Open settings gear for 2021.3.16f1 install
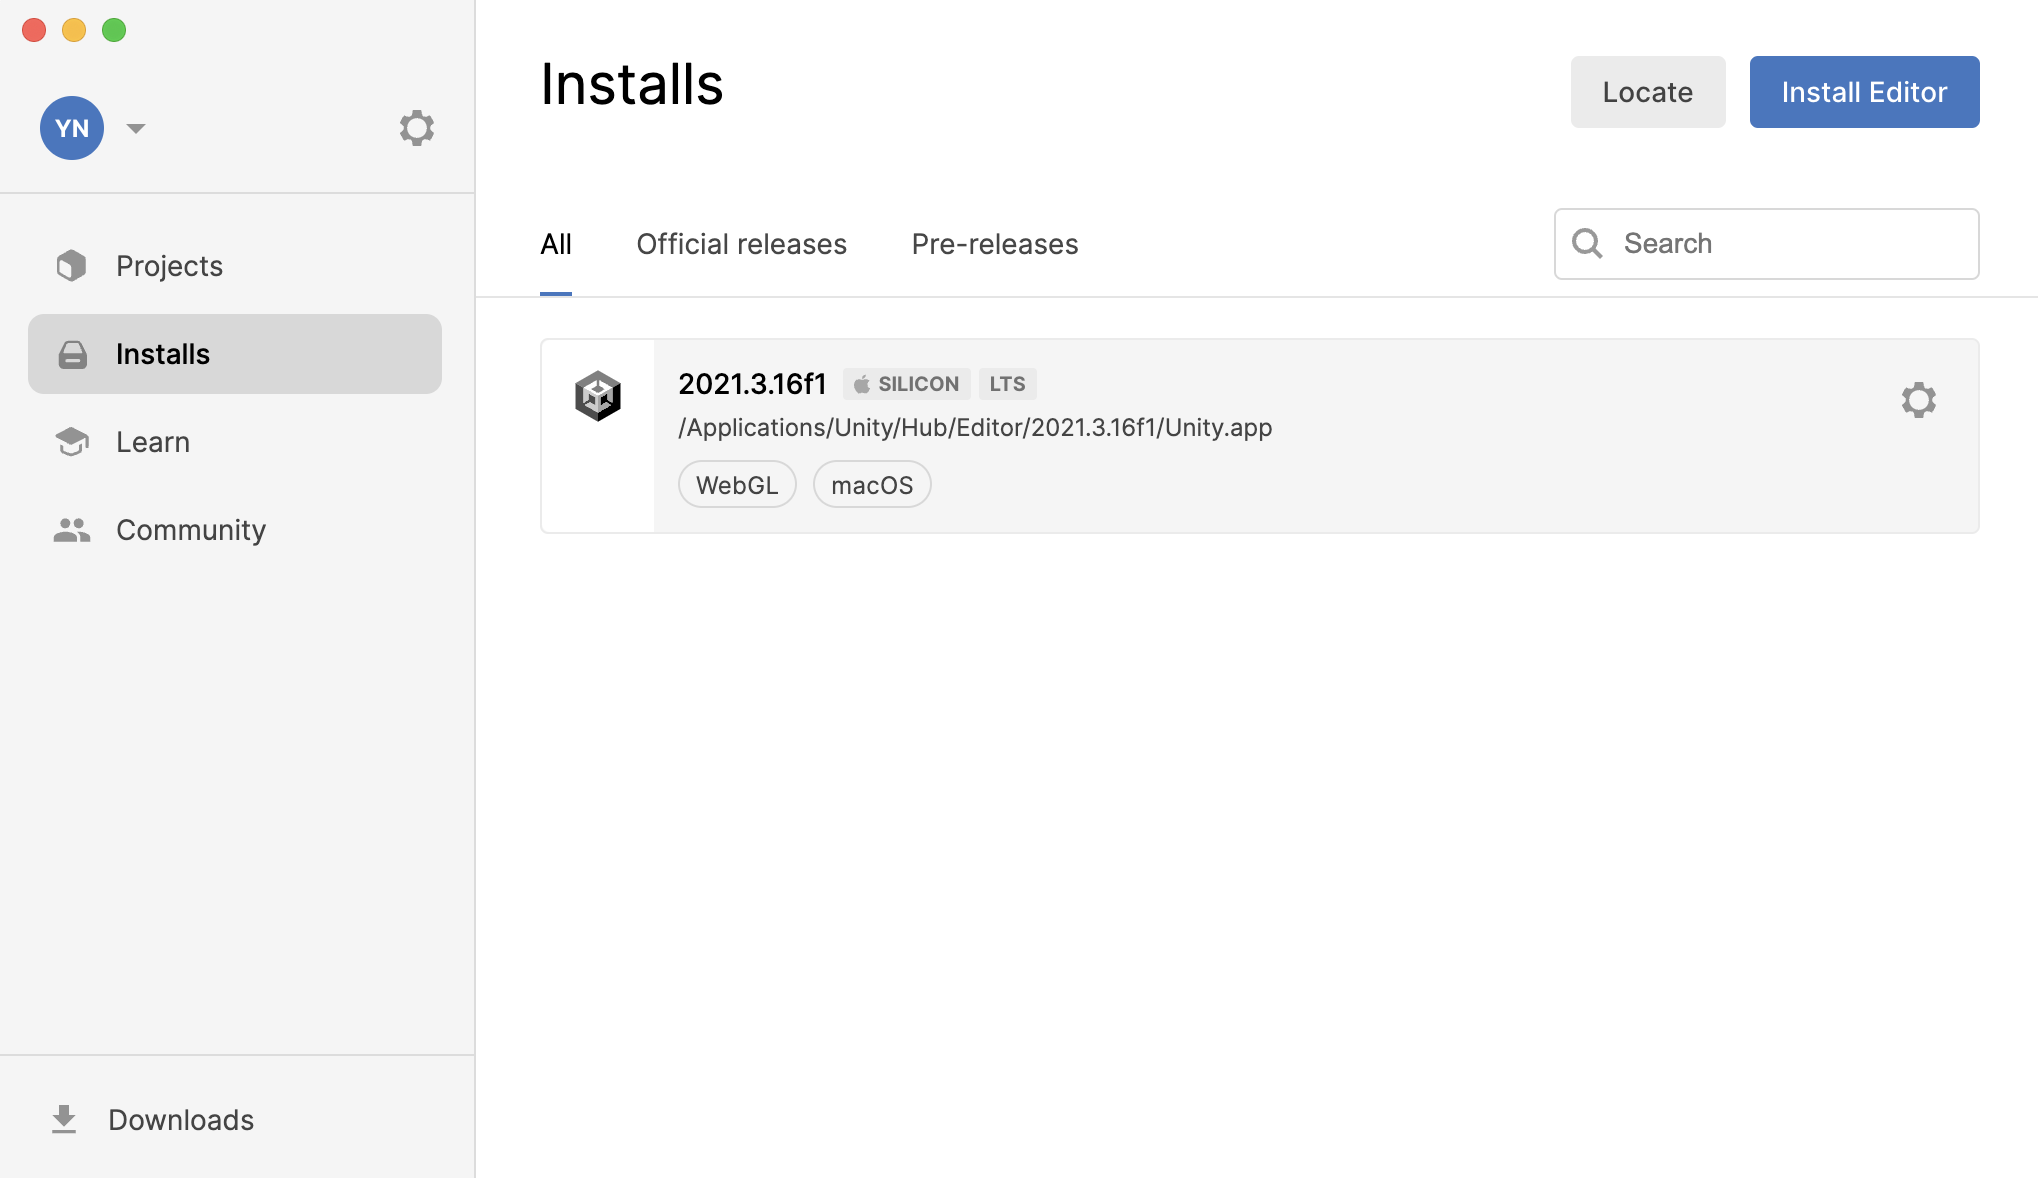This screenshot has height=1178, width=2038. (x=1918, y=400)
